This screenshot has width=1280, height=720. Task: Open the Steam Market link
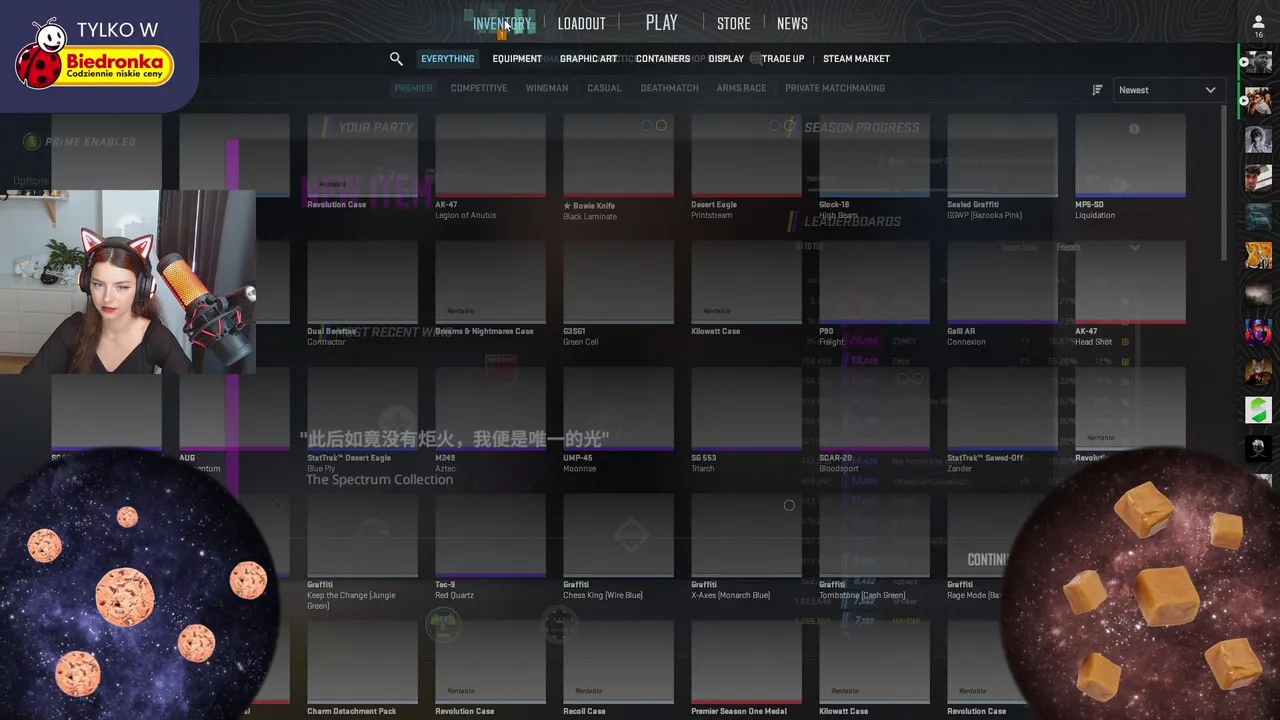tap(856, 59)
